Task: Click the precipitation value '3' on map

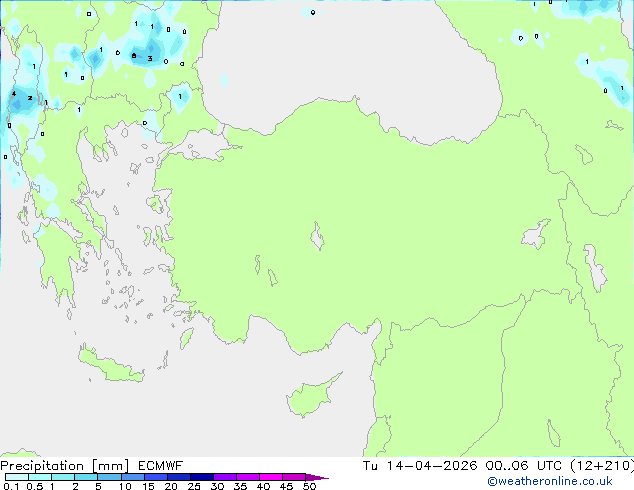Action: (x=150, y=59)
